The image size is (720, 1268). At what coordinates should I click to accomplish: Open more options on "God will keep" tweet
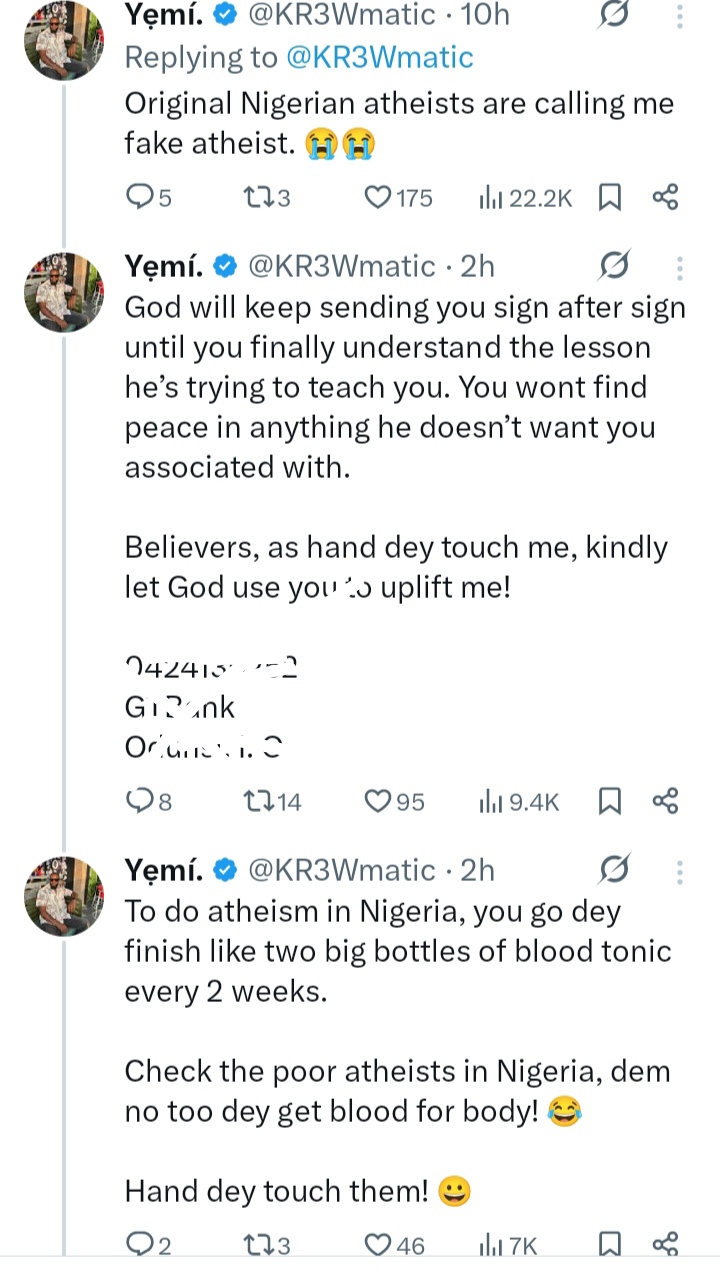[x=680, y=267]
